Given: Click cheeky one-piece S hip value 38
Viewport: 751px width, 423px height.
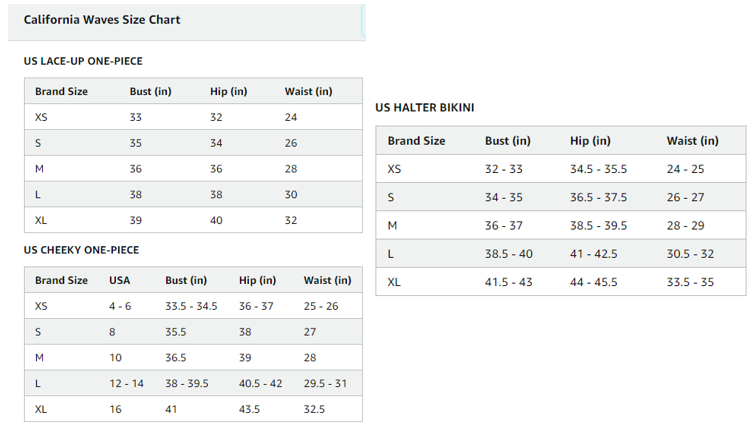Looking at the screenshot, I should [x=245, y=332].
